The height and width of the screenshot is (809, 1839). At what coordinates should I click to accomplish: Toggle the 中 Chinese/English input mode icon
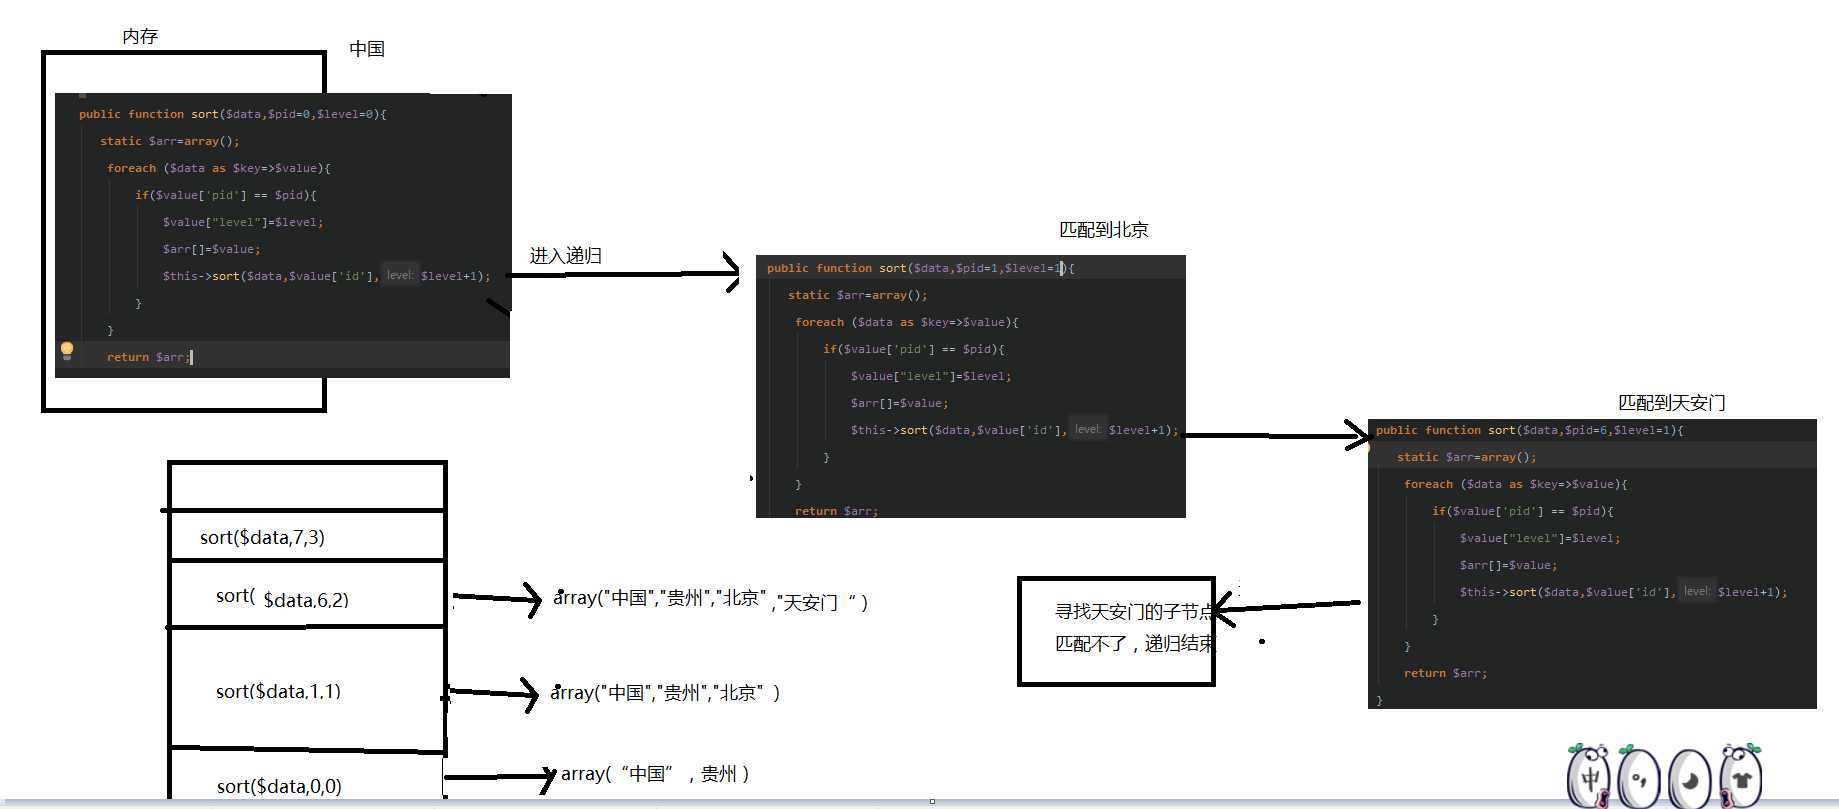(1589, 777)
